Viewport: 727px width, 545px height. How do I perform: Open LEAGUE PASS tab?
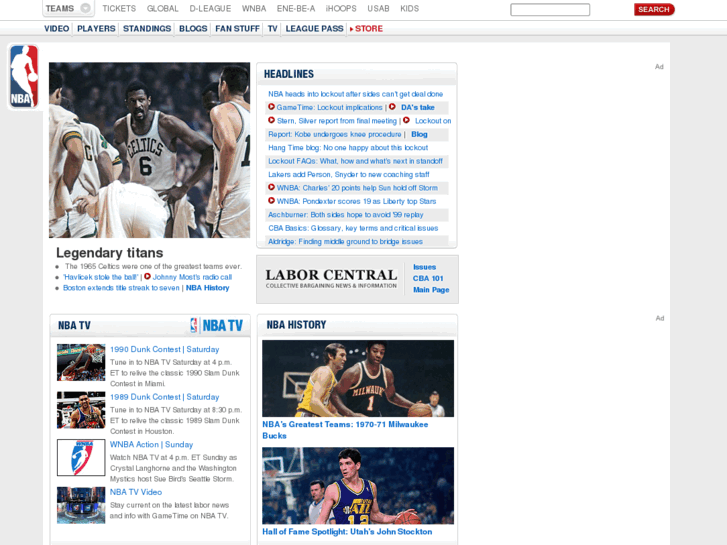(x=314, y=28)
